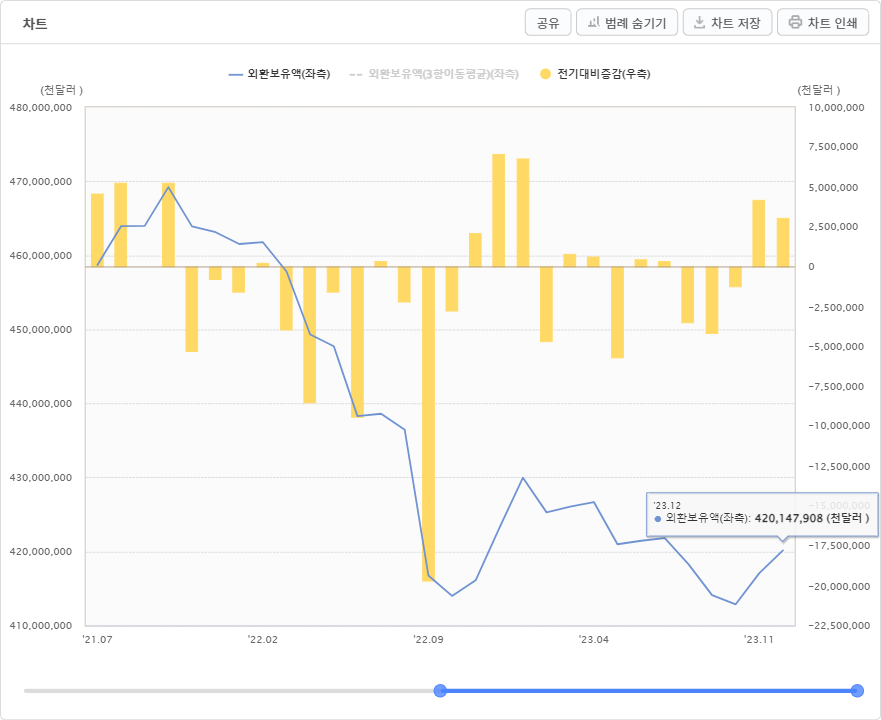
Task: Click the 차트 저장 save-chart button
Action: point(727,22)
